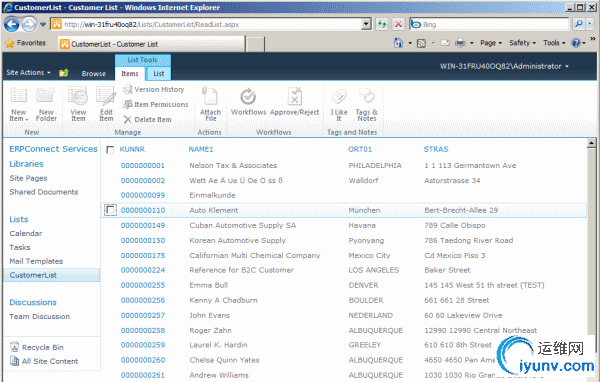Screen dimensions: 600x382
Task: Open customer link 0000000001
Action: tap(142, 165)
